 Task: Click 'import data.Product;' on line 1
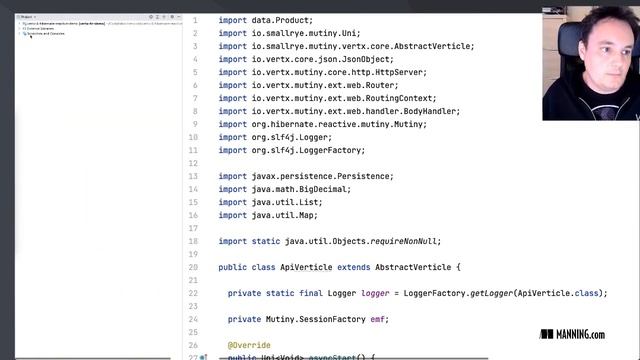click(x=266, y=20)
